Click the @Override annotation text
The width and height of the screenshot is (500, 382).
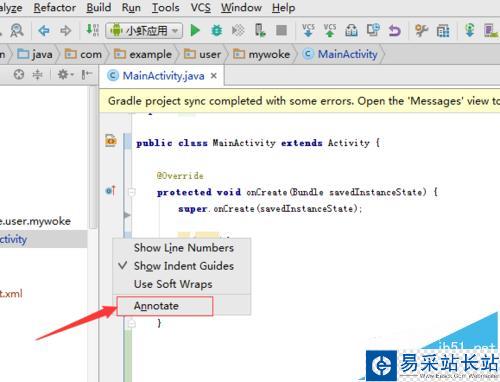click(180, 176)
